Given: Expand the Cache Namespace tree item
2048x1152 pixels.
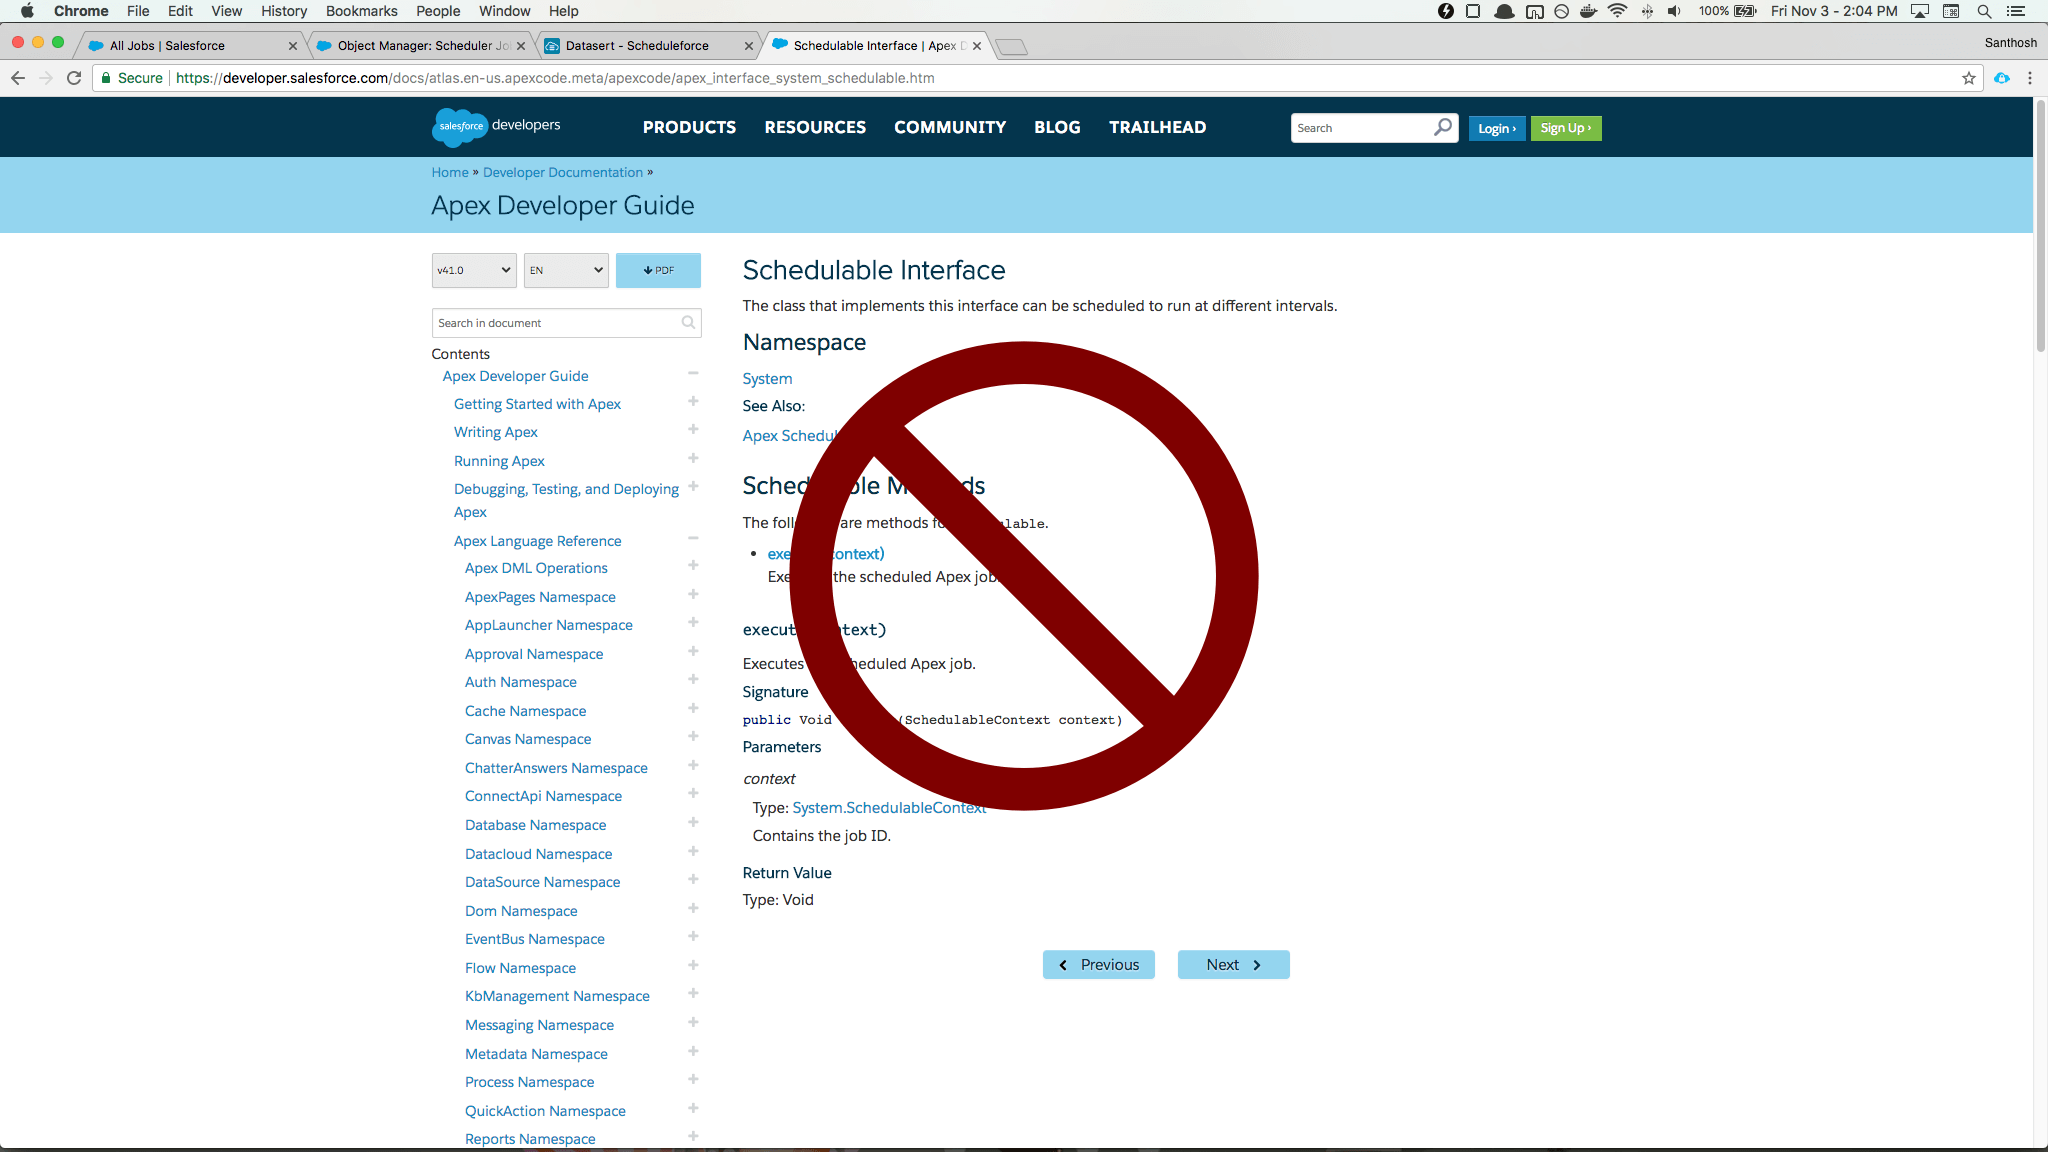Looking at the screenshot, I should (x=693, y=708).
